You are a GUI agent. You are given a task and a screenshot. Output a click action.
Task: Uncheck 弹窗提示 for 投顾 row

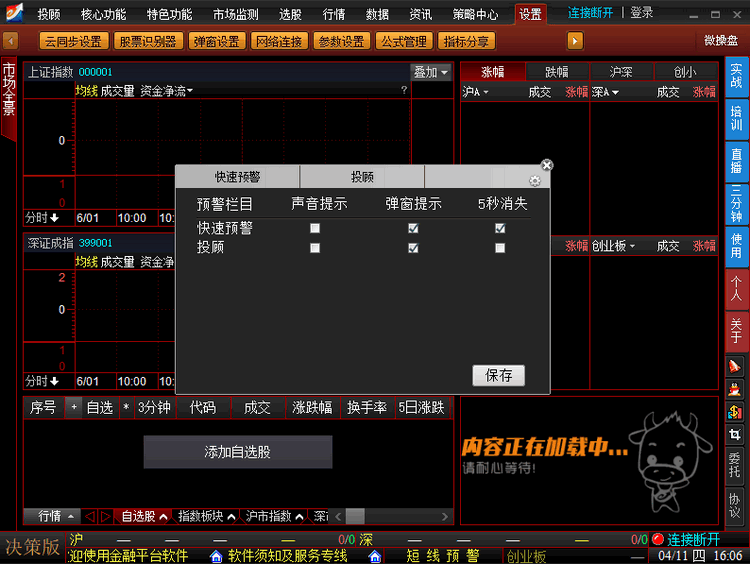[x=413, y=248]
